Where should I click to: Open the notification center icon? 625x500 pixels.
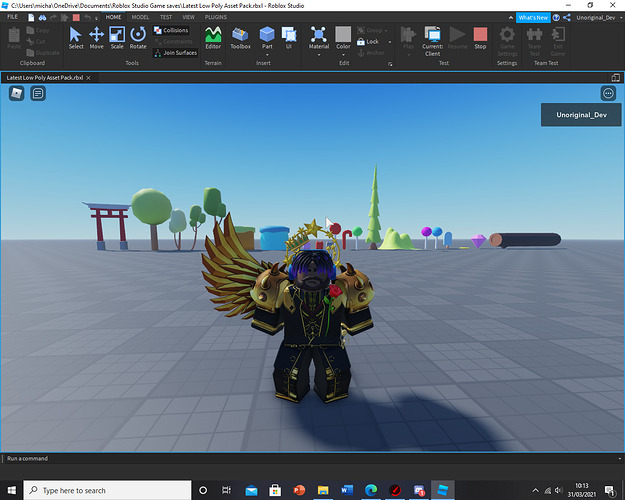click(x=609, y=490)
